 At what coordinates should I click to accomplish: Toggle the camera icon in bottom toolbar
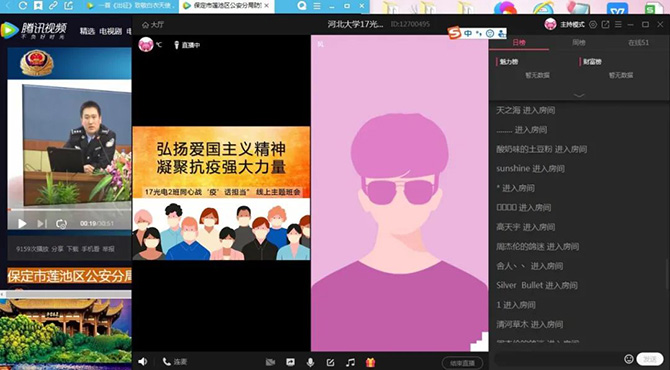(270, 362)
